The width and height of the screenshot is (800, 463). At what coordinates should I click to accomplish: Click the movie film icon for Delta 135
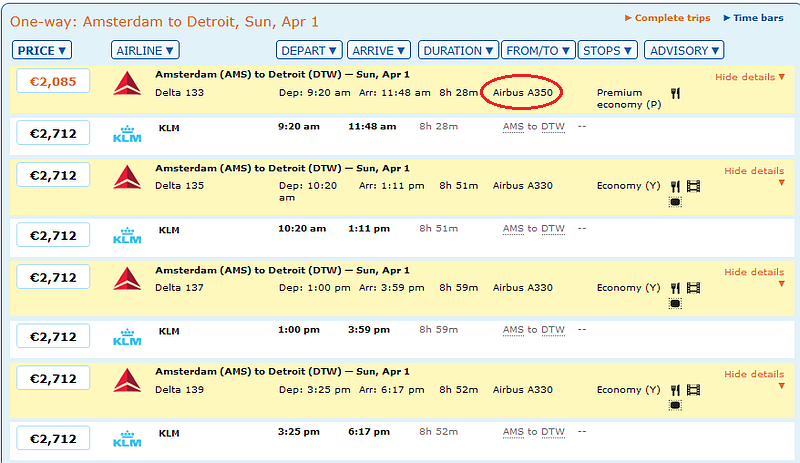[x=693, y=186]
